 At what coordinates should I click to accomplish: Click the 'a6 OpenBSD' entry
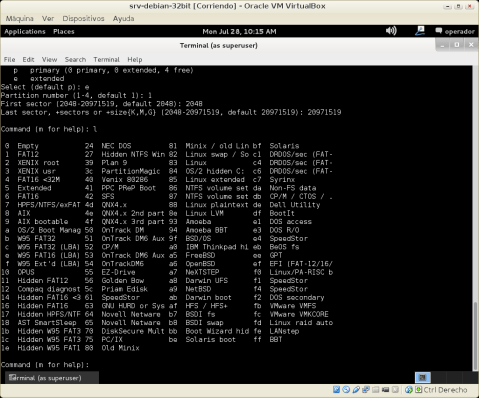(x=192, y=264)
